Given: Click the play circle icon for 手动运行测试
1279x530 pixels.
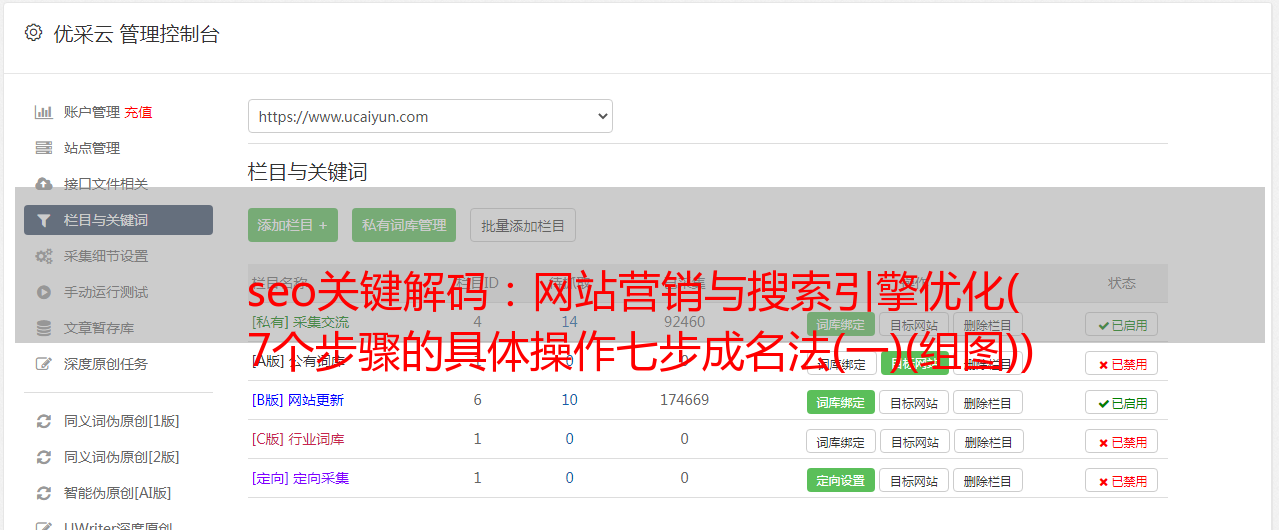Looking at the screenshot, I should 44,292.
